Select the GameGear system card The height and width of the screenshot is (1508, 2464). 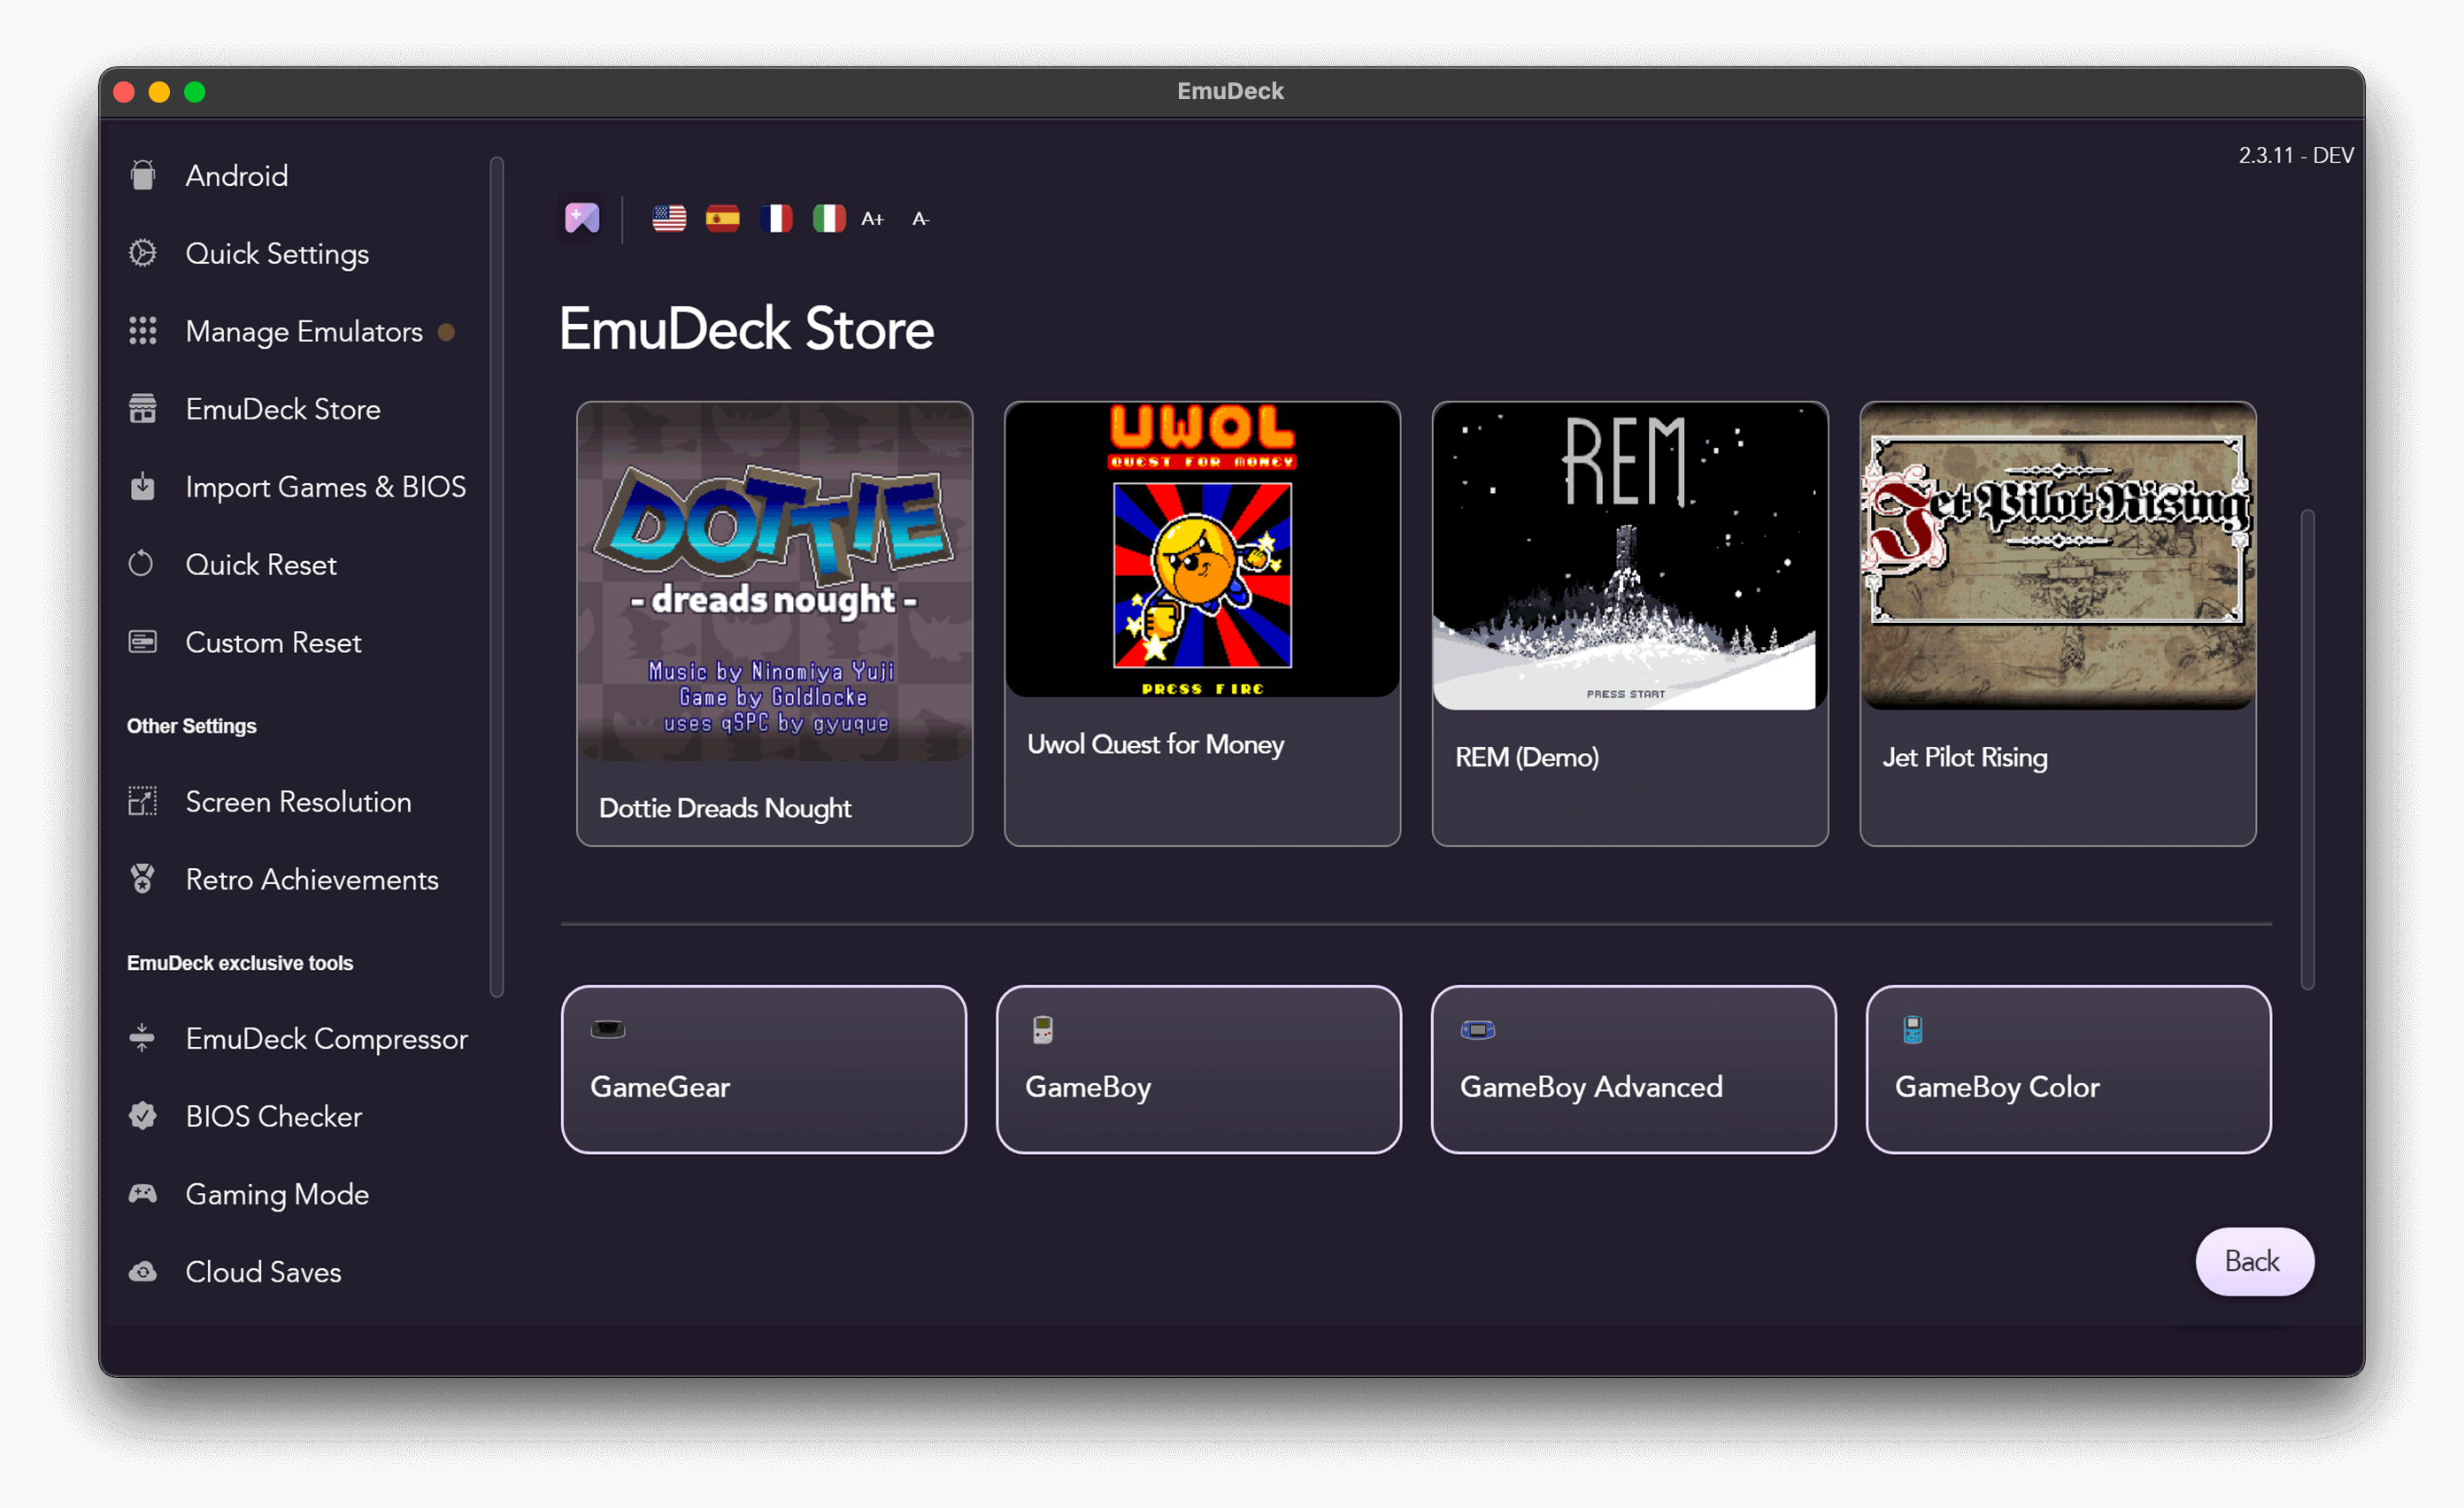tap(764, 1069)
